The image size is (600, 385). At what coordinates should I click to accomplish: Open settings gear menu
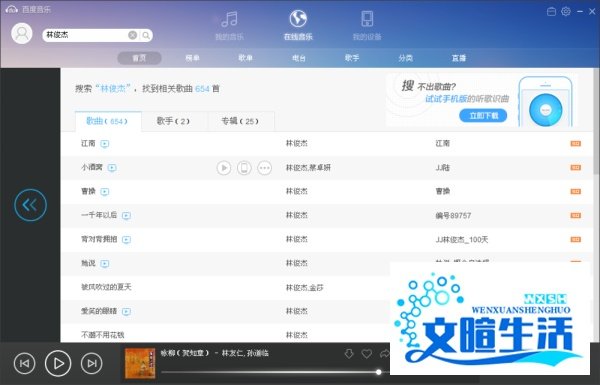566,11
